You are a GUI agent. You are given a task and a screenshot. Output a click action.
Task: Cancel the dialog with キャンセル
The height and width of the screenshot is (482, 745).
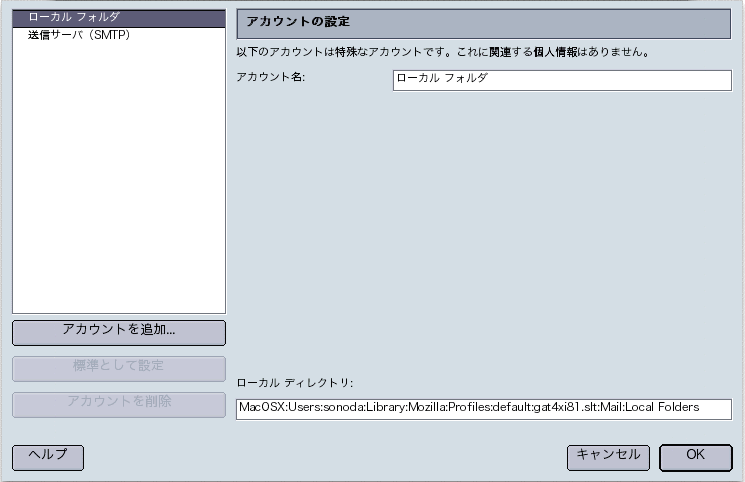point(609,457)
